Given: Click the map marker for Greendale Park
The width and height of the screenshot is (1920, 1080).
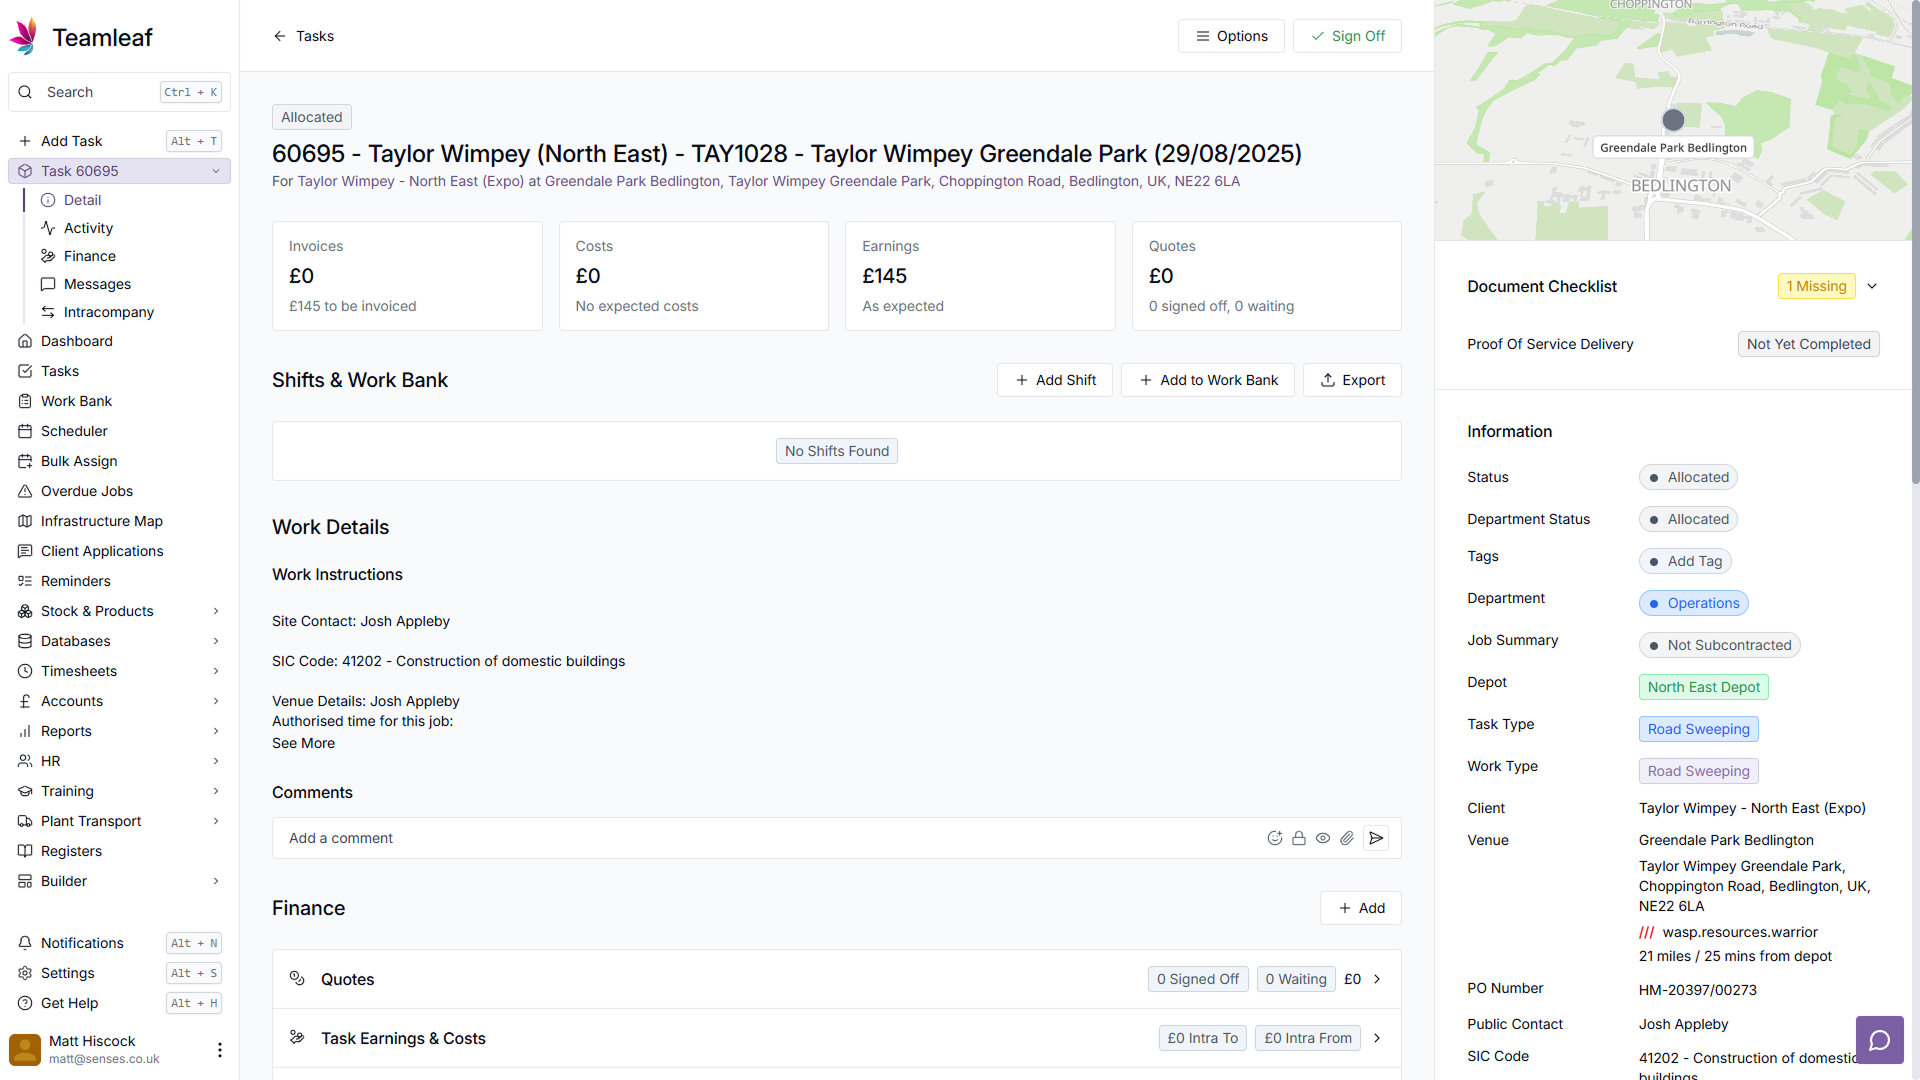Looking at the screenshot, I should click(x=1673, y=120).
